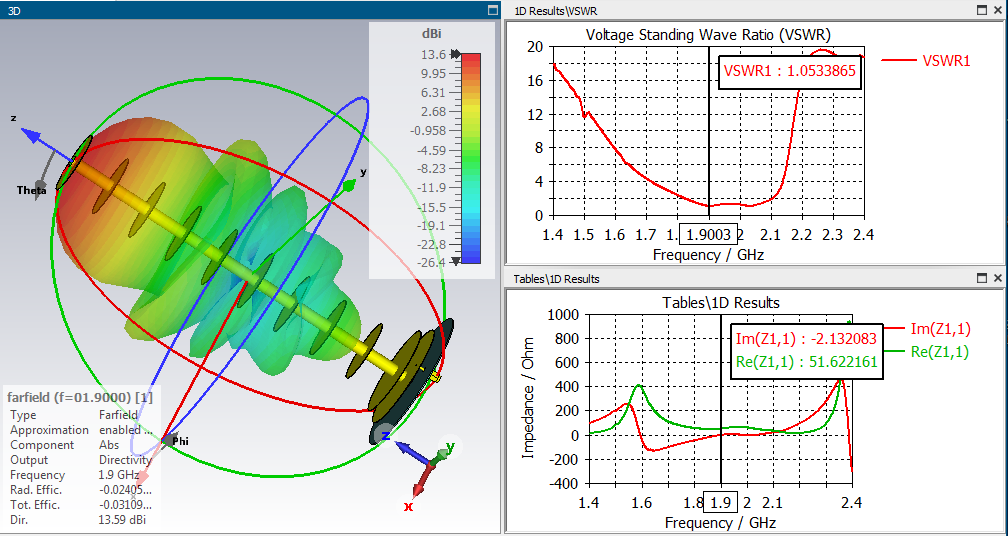Click the dBi color ramp bar
This screenshot has height=536, width=1008.
click(x=471, y=158)
